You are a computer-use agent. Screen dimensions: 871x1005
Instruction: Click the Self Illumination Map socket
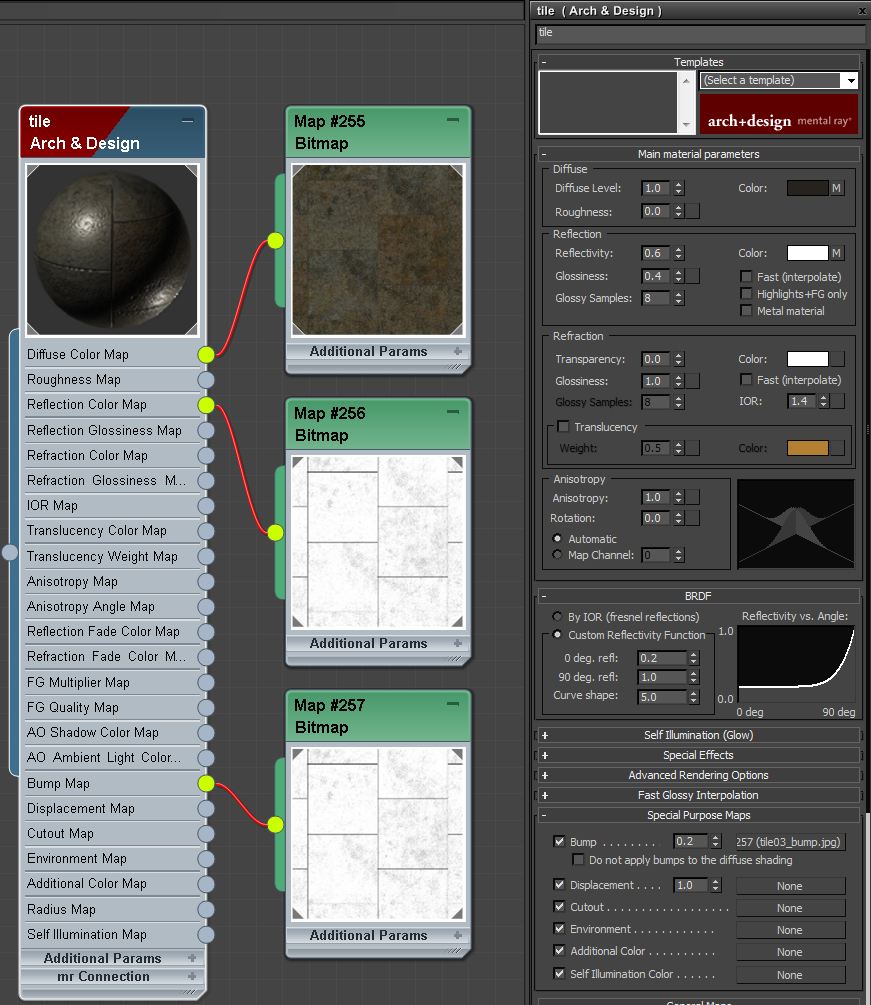click(206, 934)
